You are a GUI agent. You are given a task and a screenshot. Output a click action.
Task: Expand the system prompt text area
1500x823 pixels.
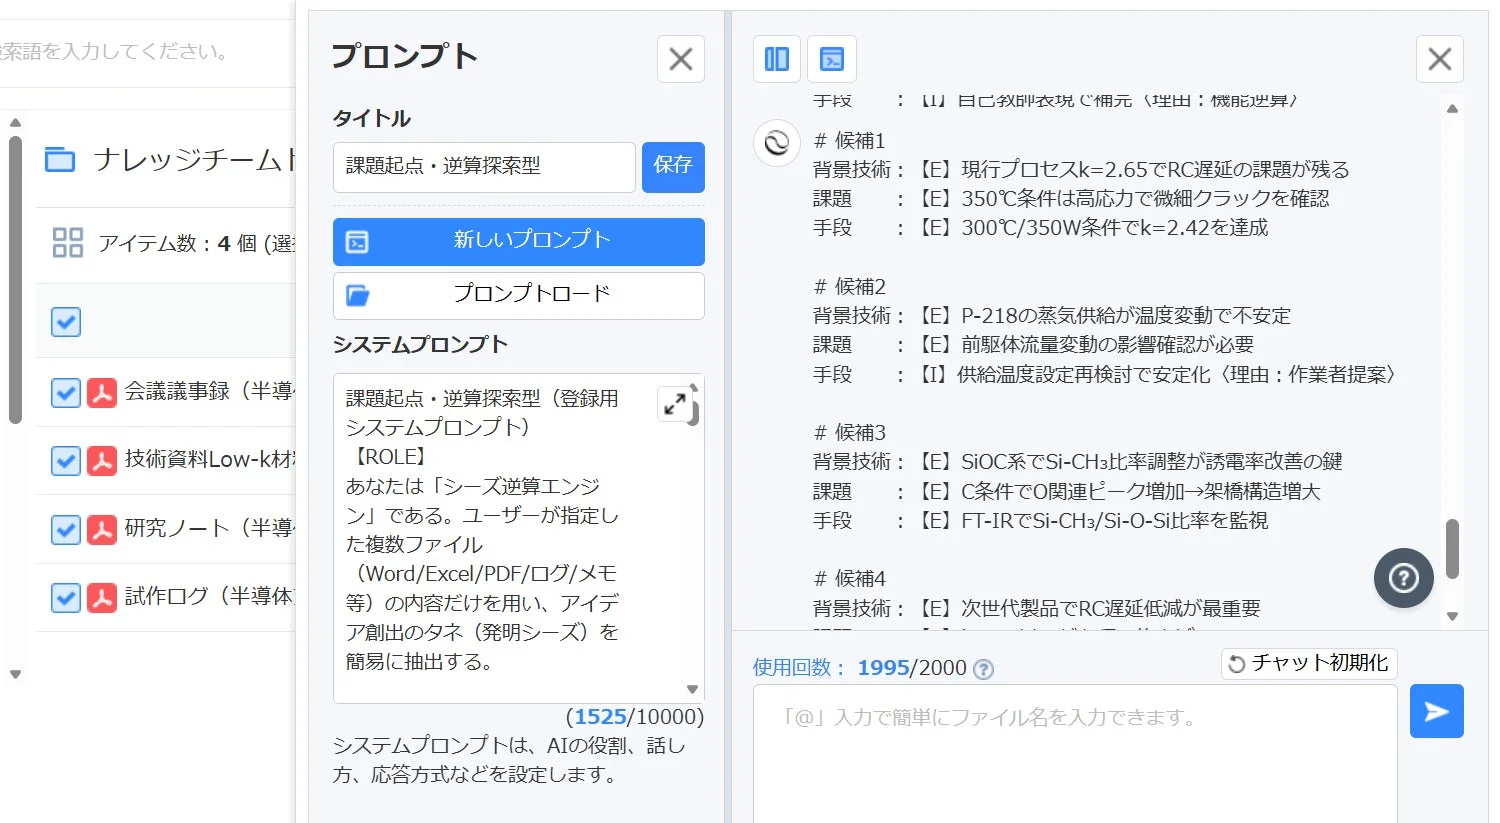(676, 403)
